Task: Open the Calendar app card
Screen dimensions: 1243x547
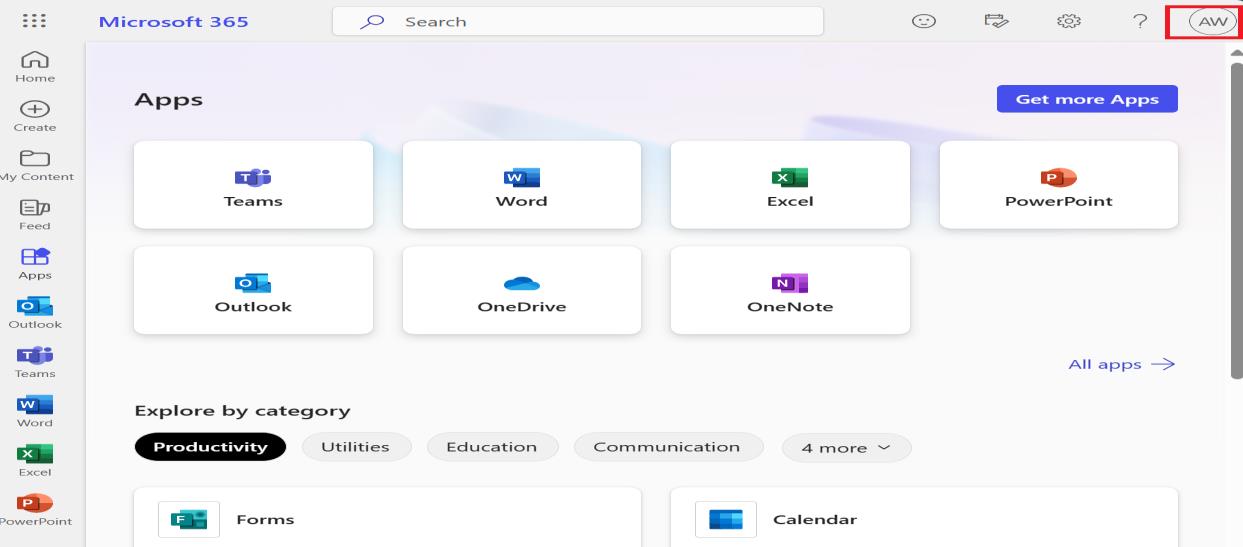Action: coord(924,518)
